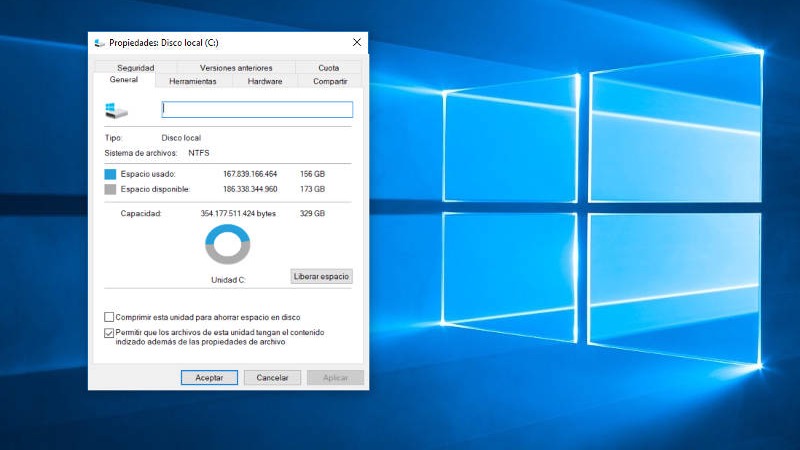Click the drive name input field
This screenshot has width=800, height=450.
tap(257, 109)
